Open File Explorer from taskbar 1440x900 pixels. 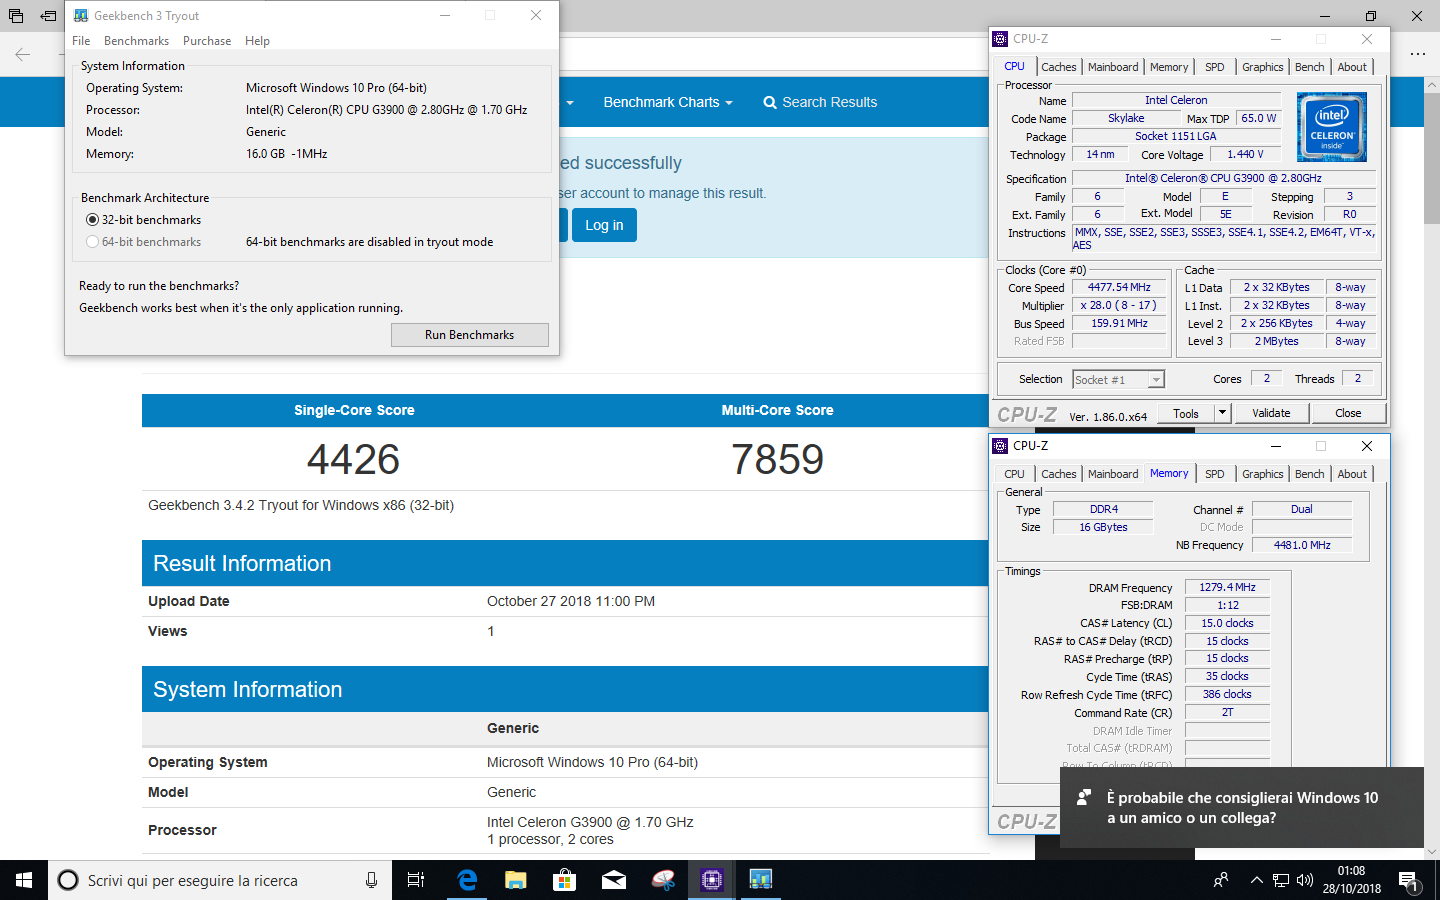[515, 880]
